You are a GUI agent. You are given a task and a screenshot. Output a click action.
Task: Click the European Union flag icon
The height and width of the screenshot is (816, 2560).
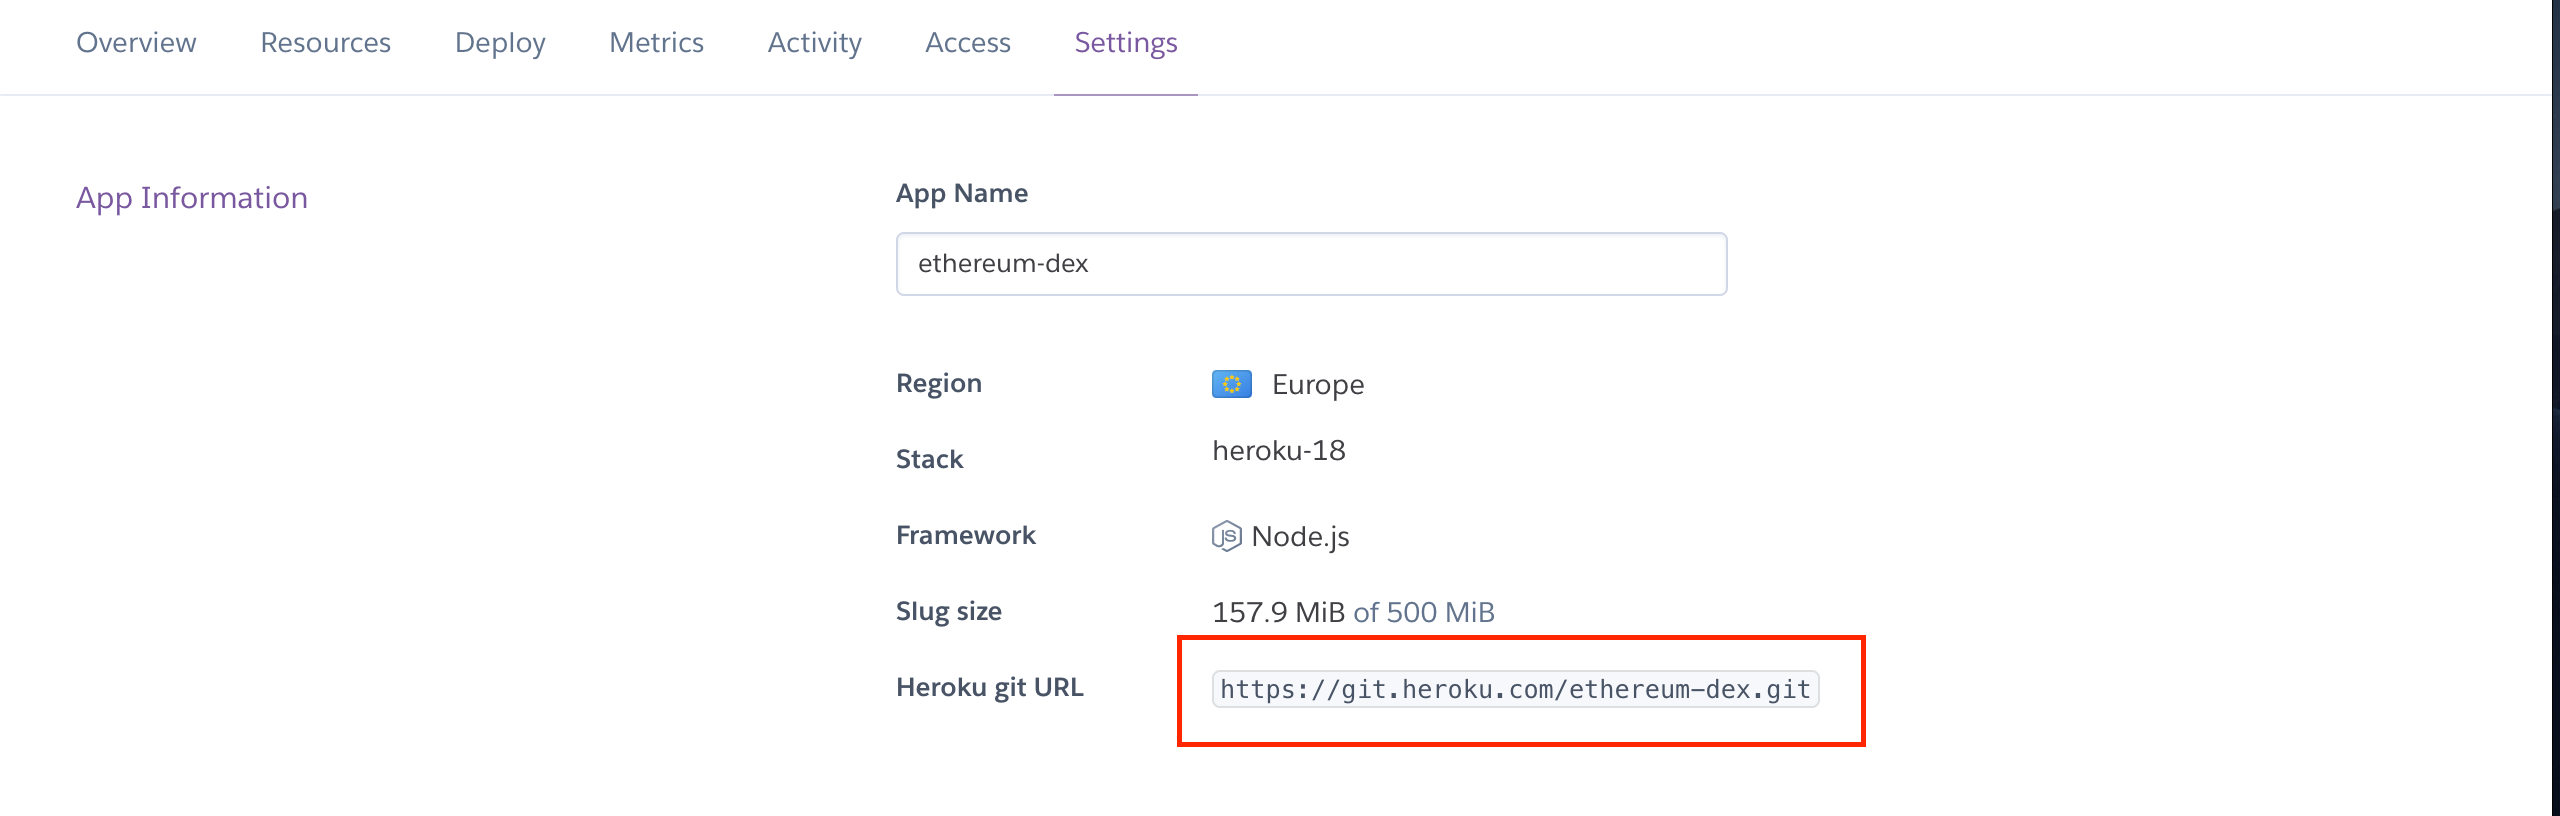click(1231, 384)
